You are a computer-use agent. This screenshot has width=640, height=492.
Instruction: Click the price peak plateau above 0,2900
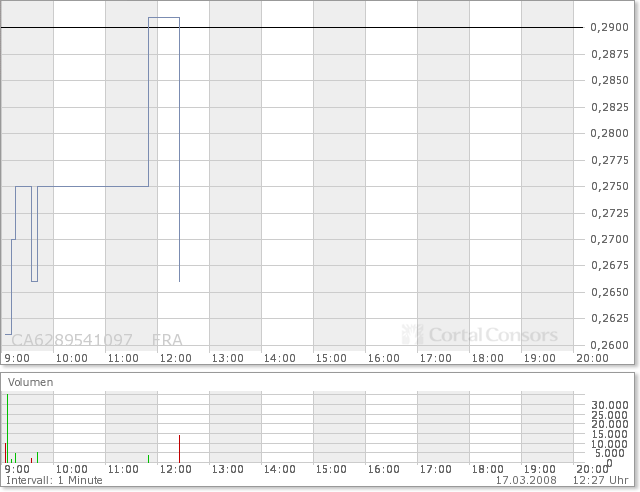(164, 18)
